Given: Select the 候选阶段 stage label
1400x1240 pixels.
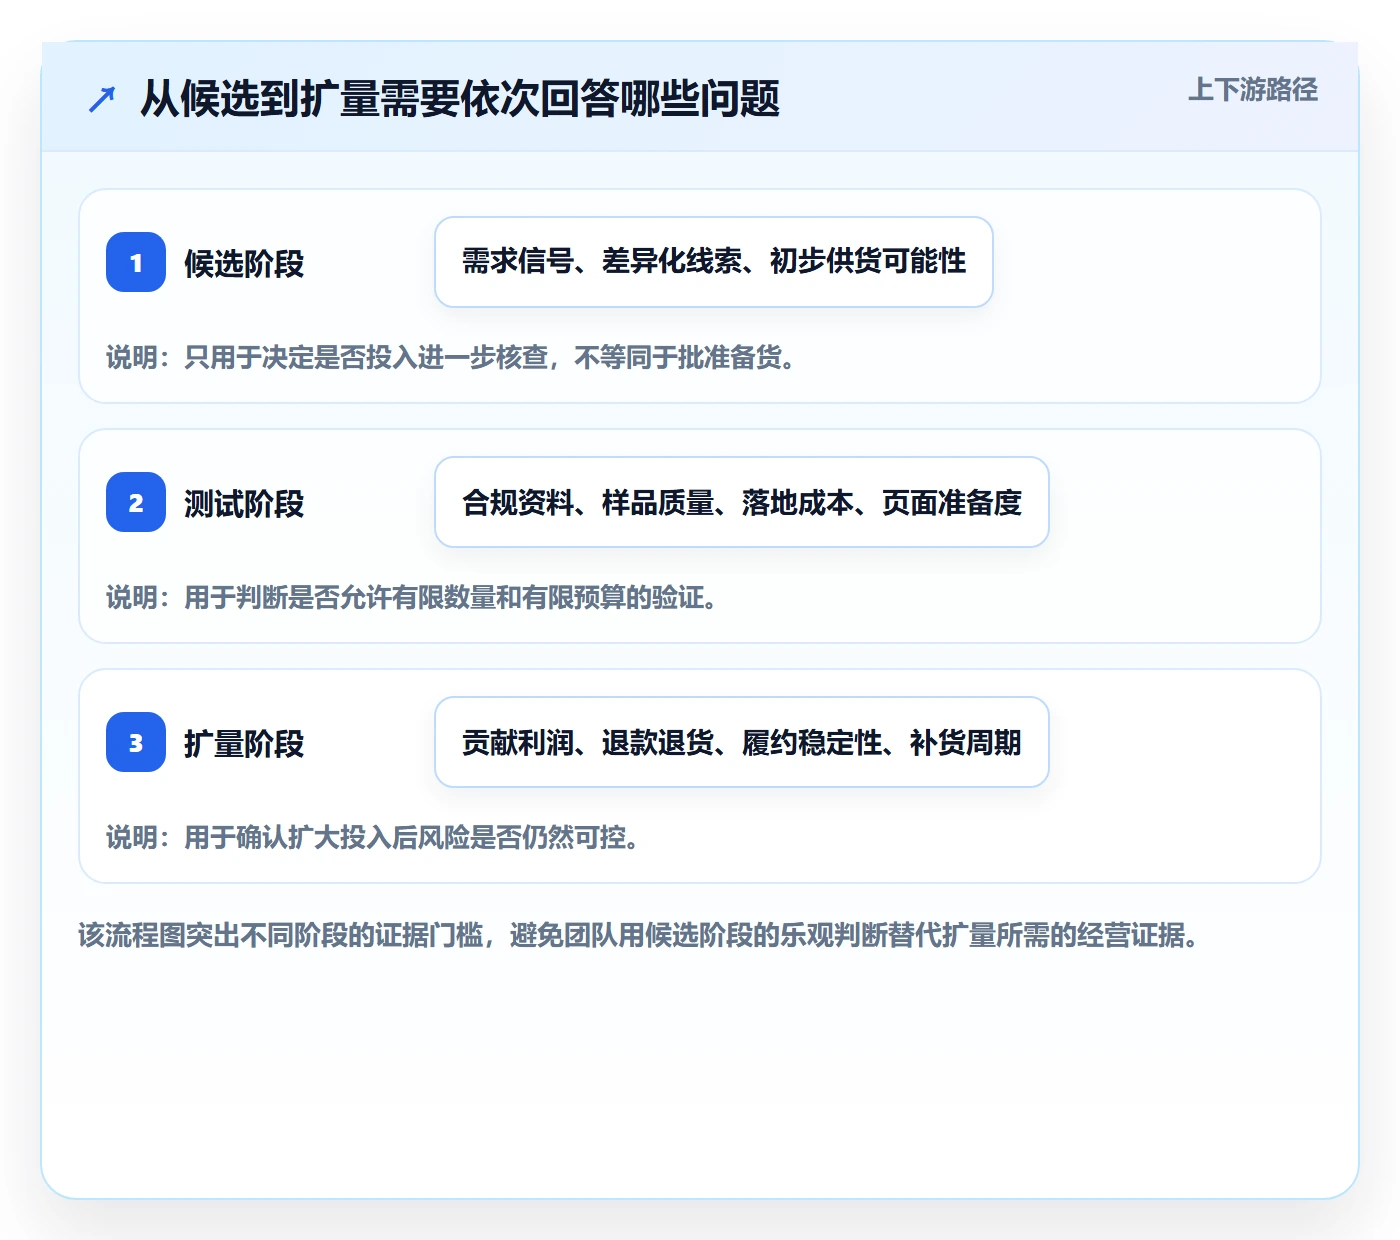Looking at the screenshot, I should point(244,263).
